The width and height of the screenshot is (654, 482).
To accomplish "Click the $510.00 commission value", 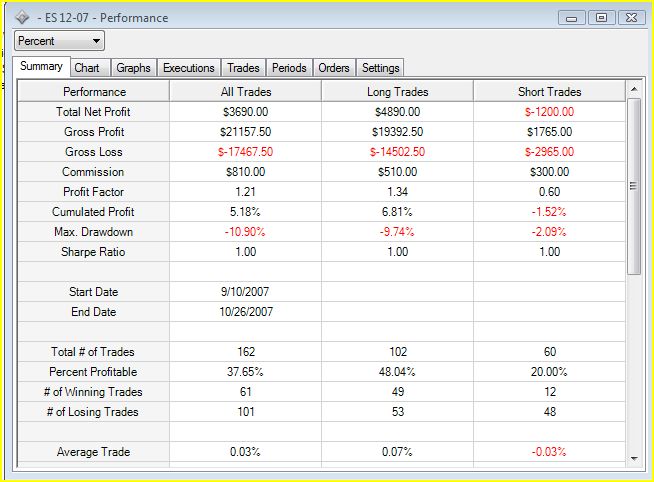I will point(397,172).
